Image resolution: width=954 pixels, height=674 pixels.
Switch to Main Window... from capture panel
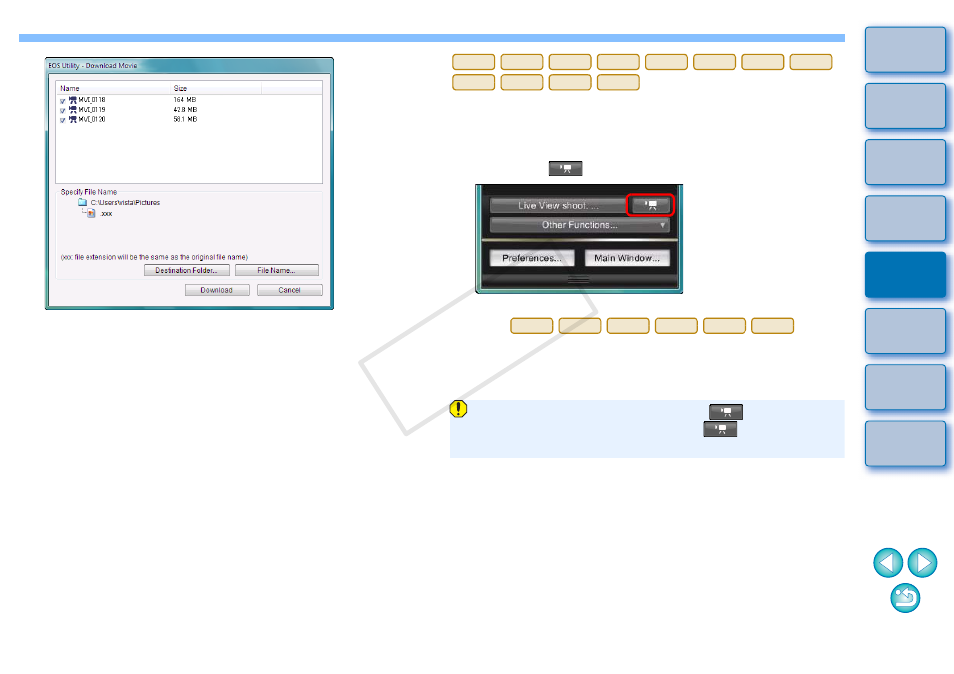[x=627, y=258]
